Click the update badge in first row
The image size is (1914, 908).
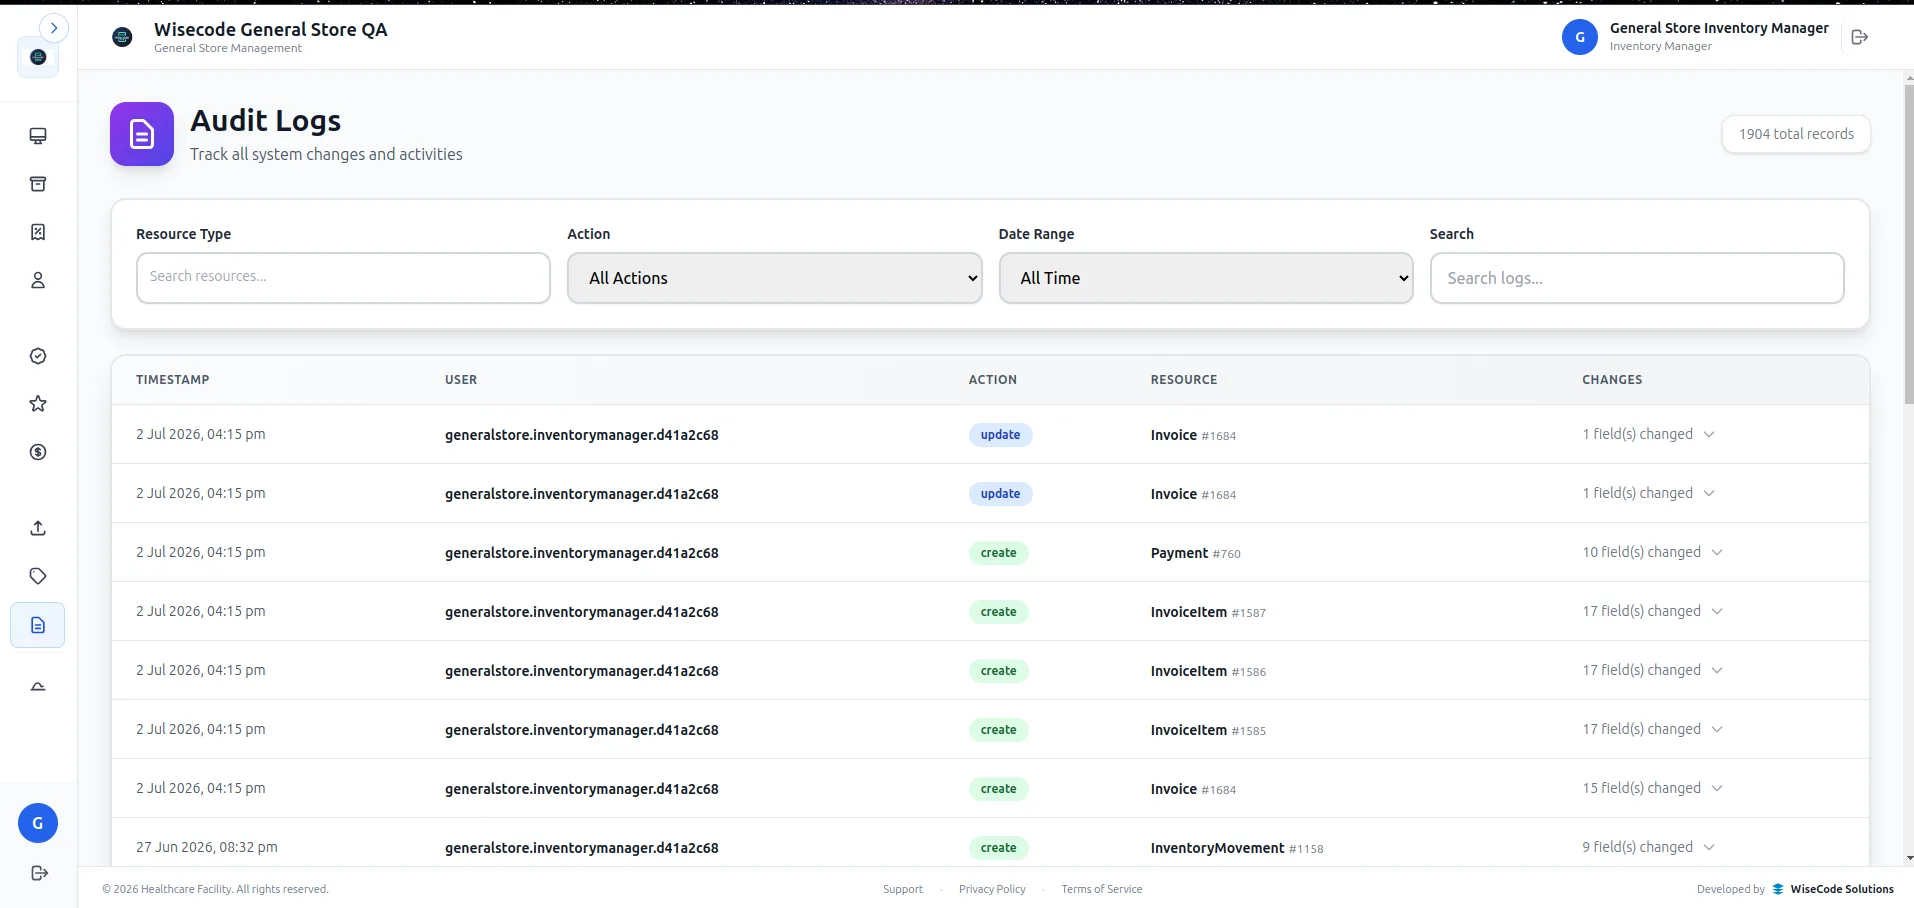1000,435
